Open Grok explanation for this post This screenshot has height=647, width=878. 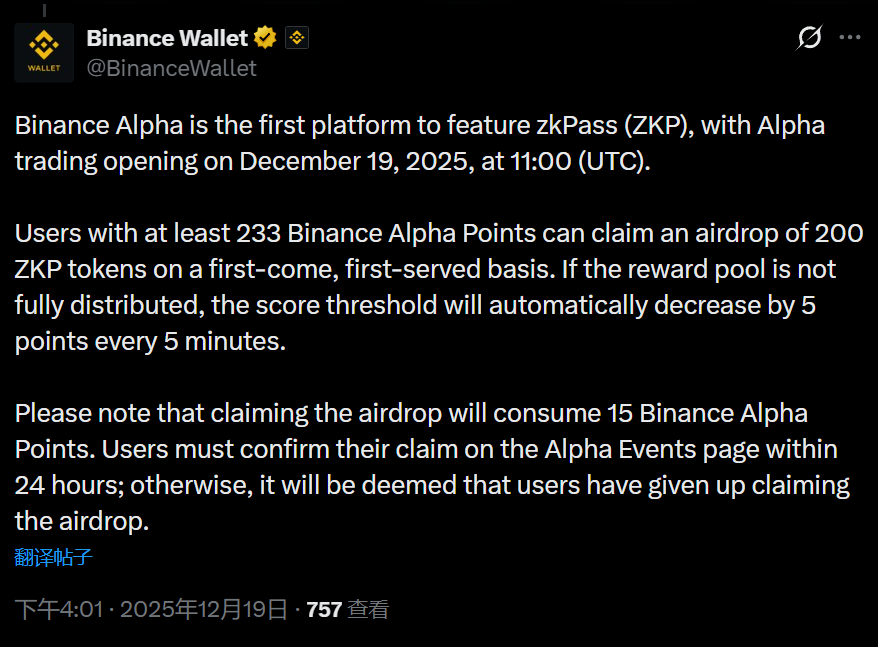(809, 38)
